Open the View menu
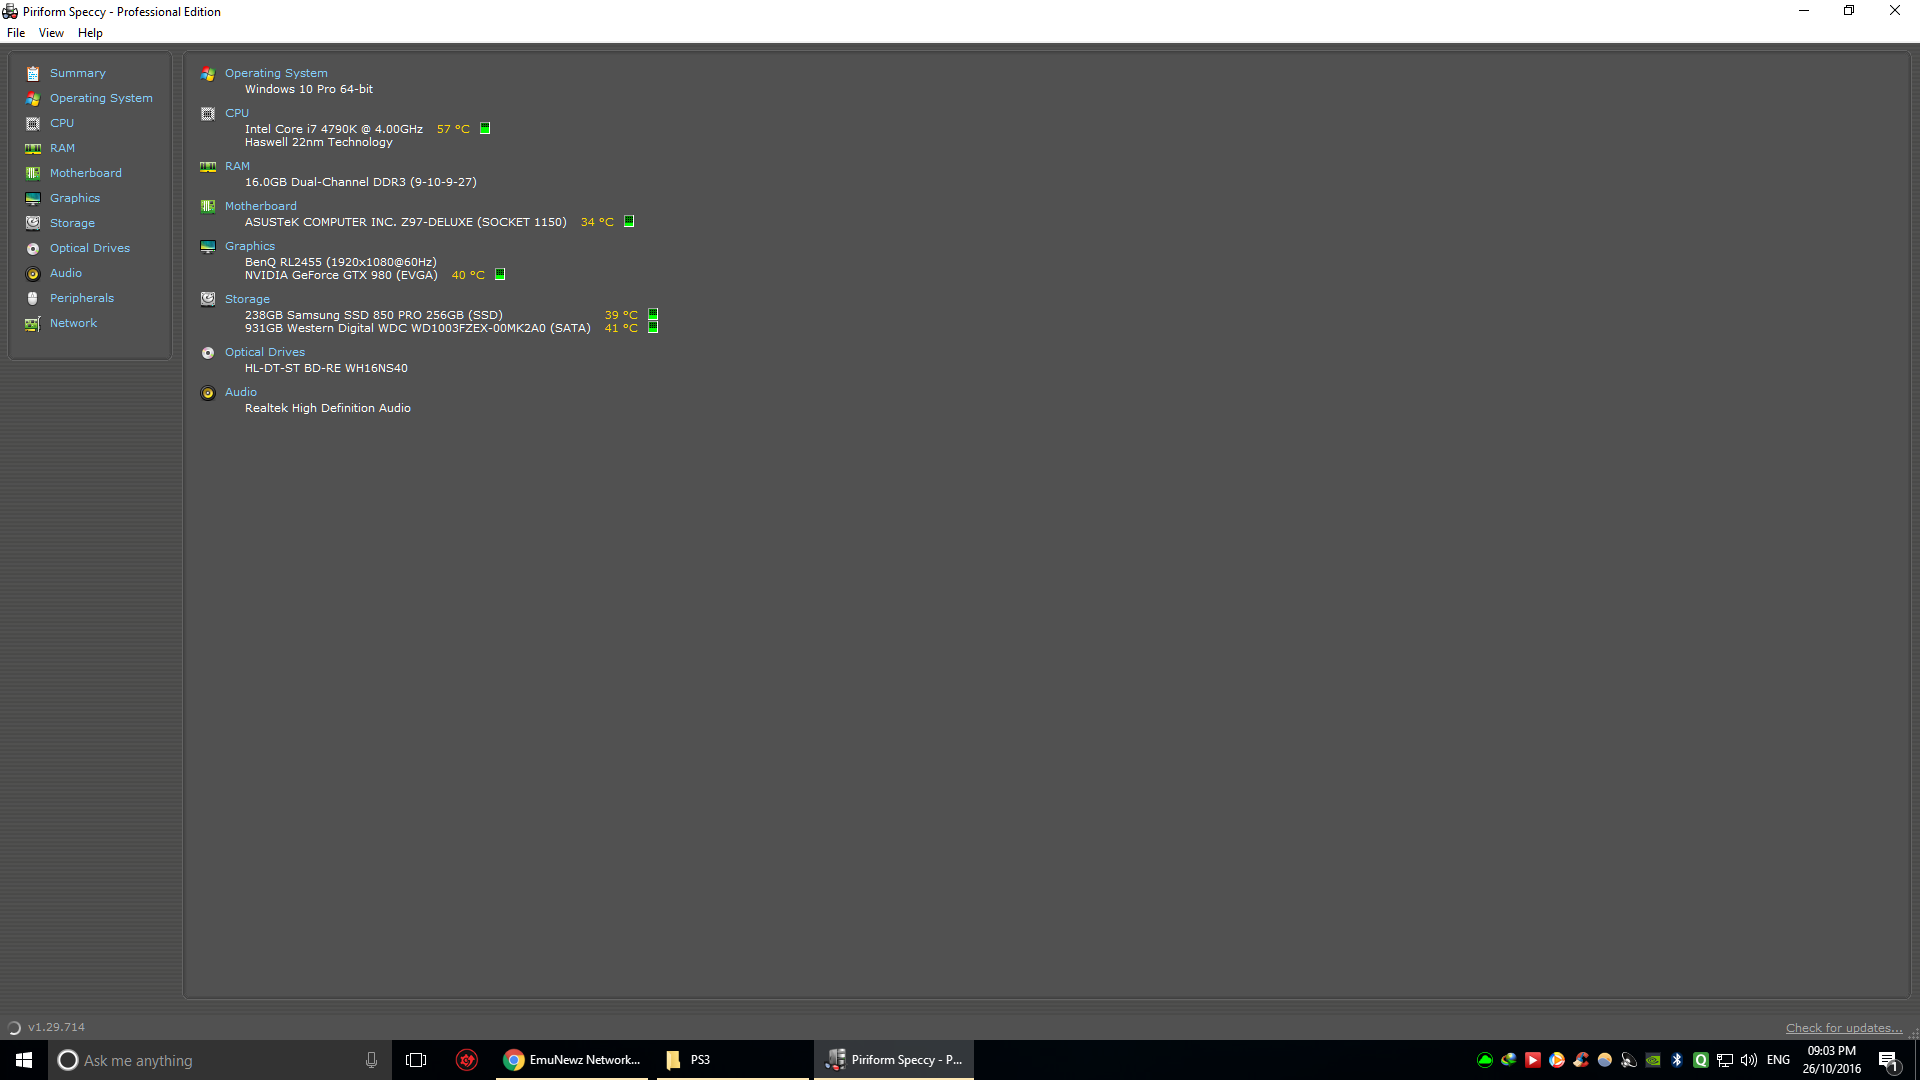The image size is (1920, 1080). 51,33
